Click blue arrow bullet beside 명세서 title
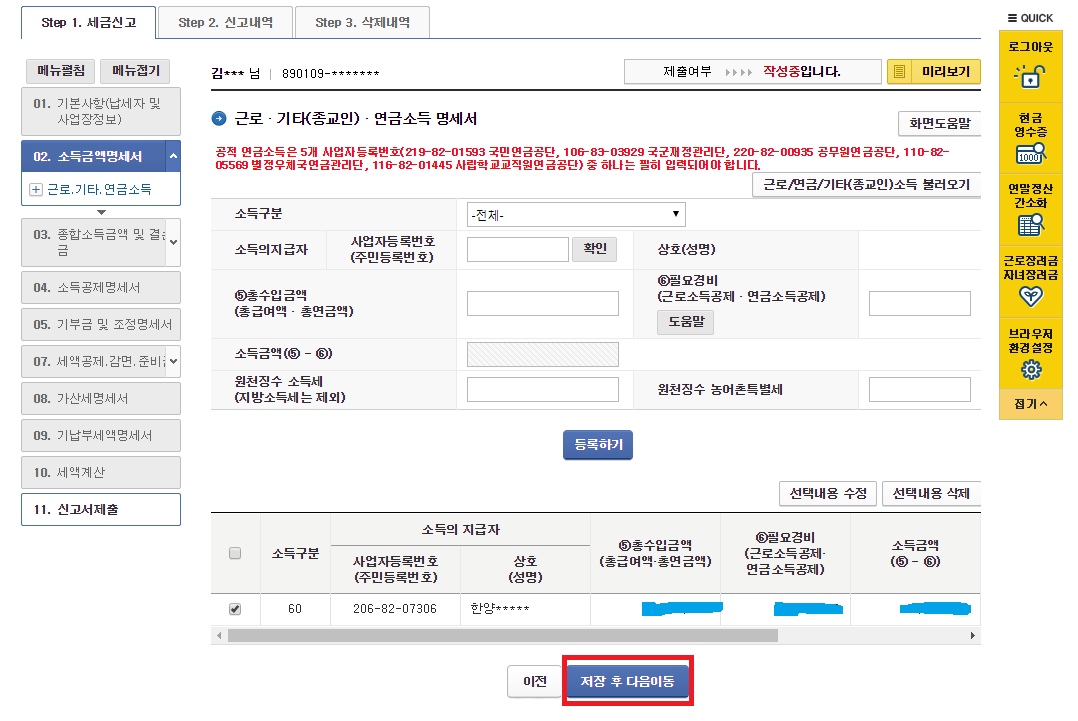1078x721 pixels. [x=219, y=119]
